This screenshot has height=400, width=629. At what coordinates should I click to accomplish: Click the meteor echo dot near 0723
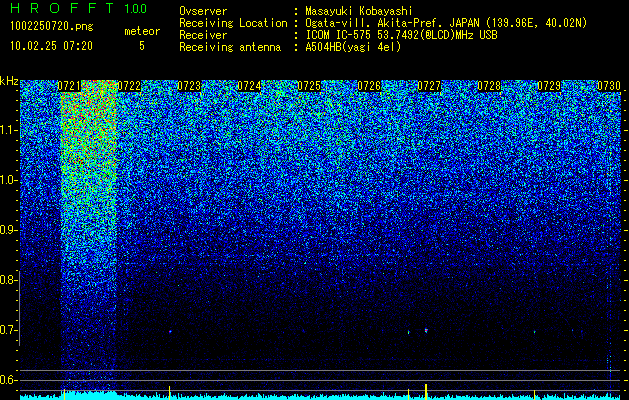click(x=170, y=332)
